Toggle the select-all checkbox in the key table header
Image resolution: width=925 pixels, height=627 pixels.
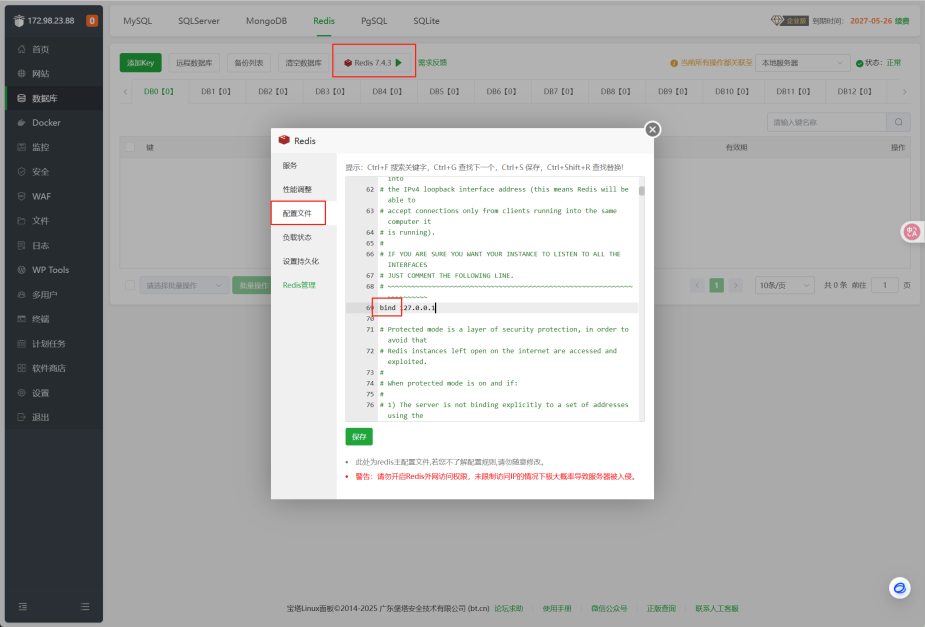coord(130,147)
